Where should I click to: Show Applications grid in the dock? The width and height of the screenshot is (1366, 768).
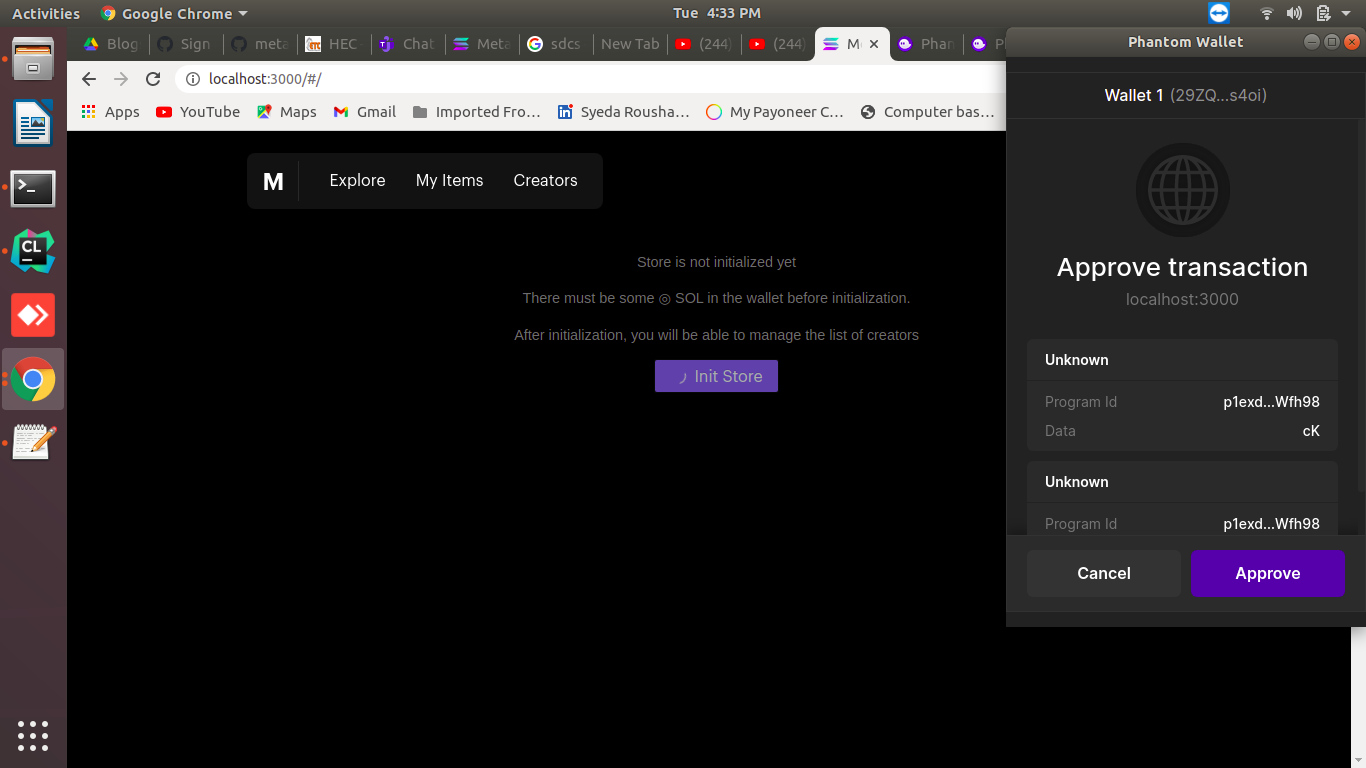click(x=33, y=735)
